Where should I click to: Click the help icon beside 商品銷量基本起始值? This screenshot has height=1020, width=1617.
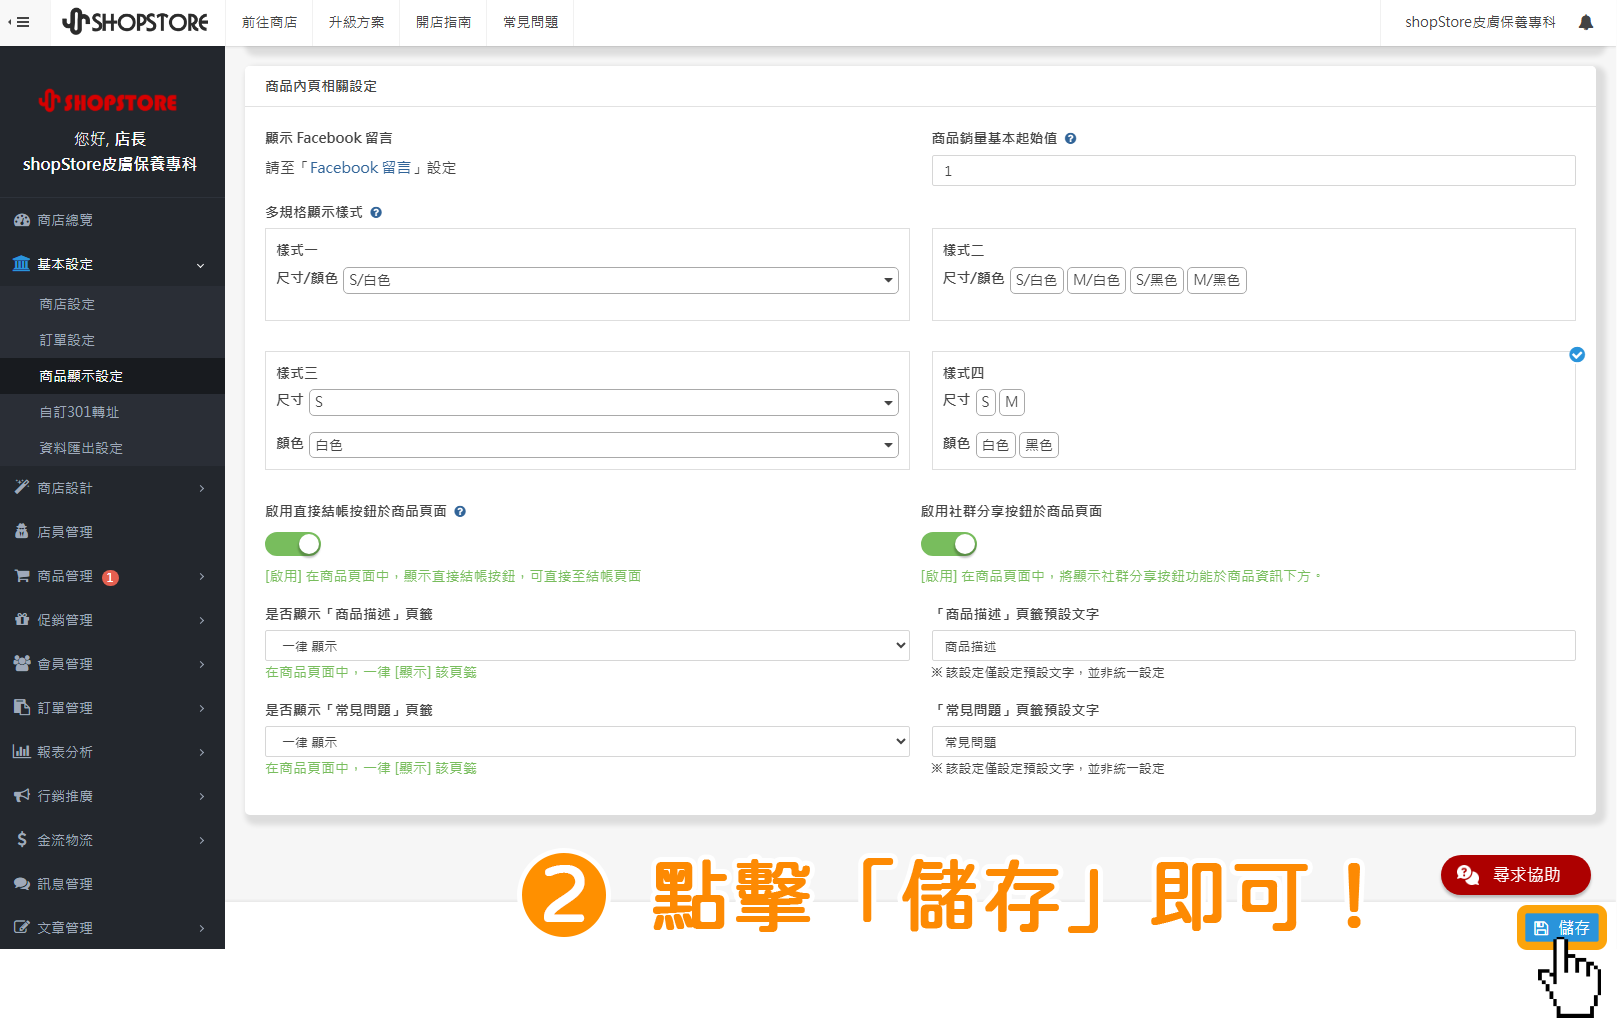pos(1070,138)
